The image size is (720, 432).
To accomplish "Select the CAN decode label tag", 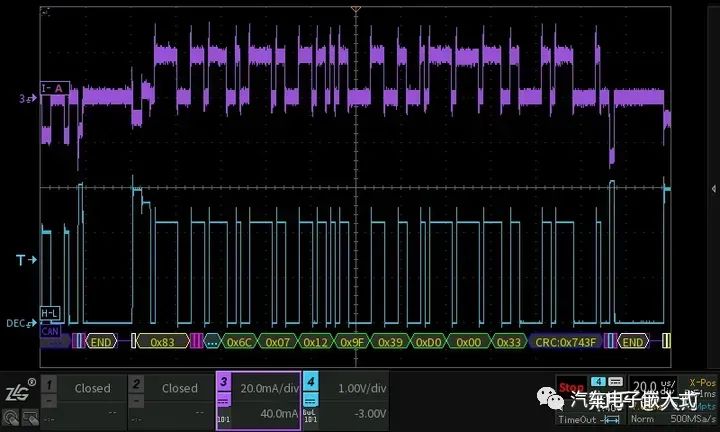I will (x=50, y=331).
